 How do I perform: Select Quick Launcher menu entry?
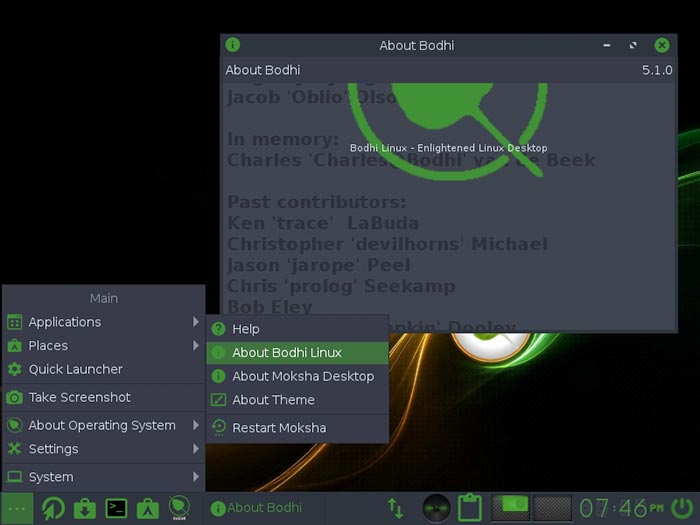point(104,369)
